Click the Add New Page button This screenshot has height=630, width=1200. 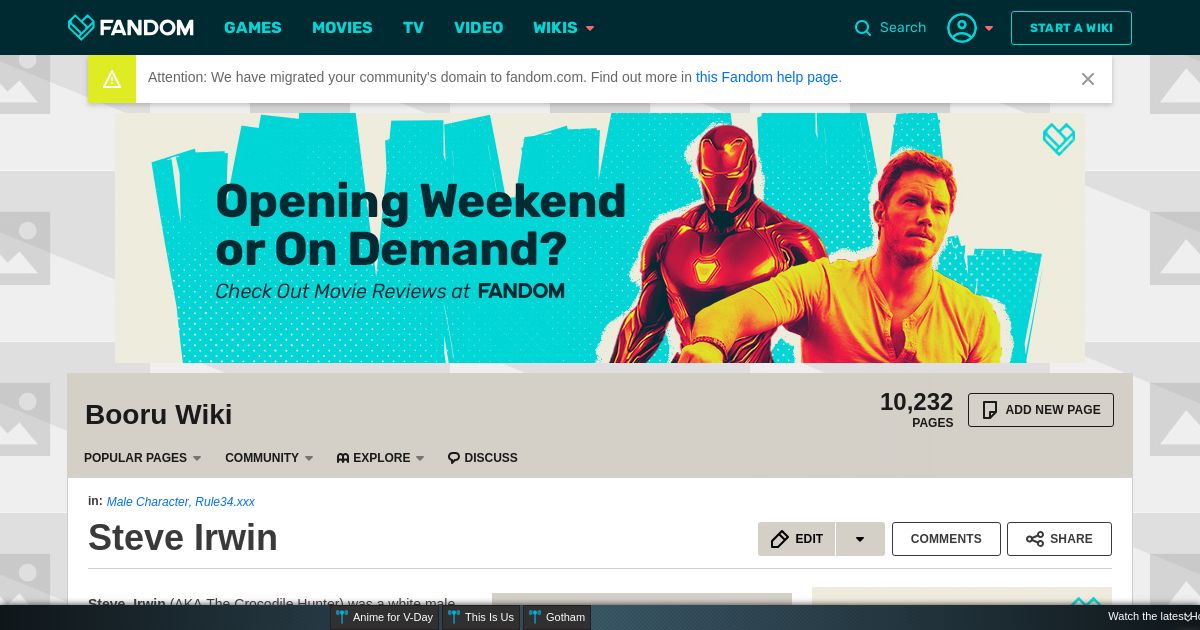coord(1041,410)
